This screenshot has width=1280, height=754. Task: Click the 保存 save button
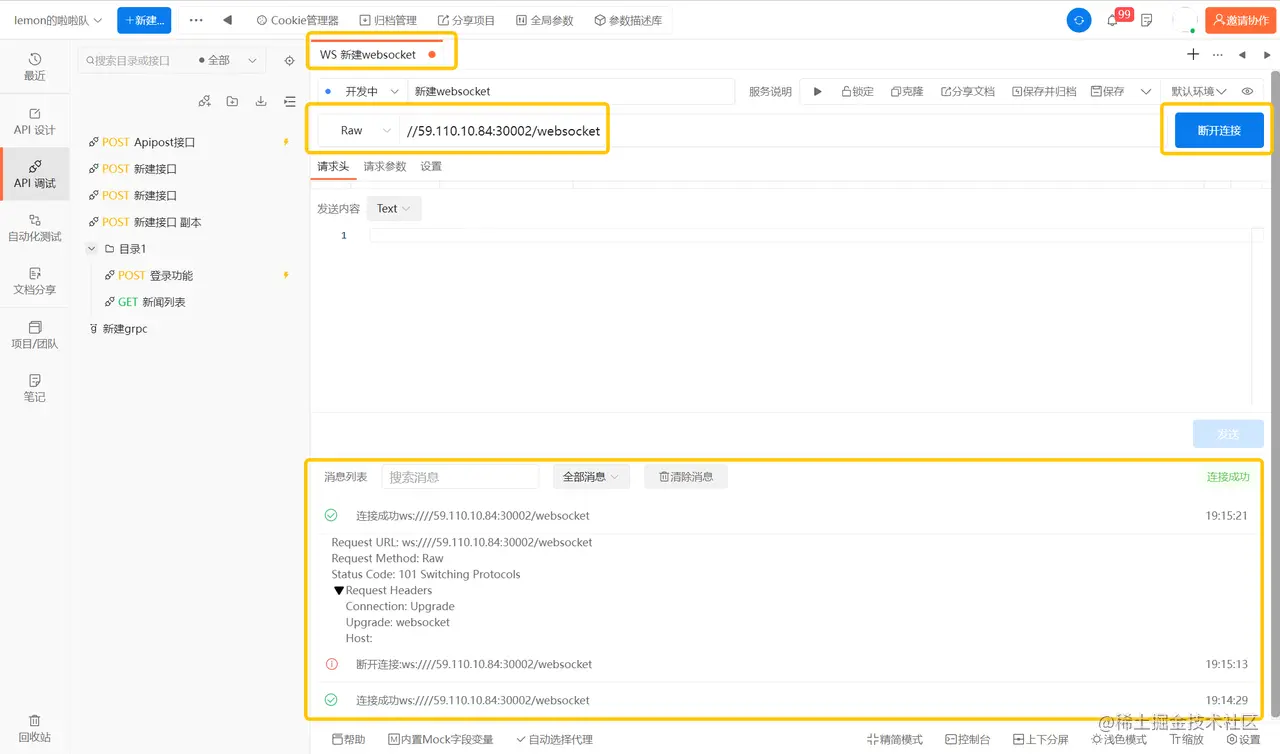click(x=1107, y=91)
